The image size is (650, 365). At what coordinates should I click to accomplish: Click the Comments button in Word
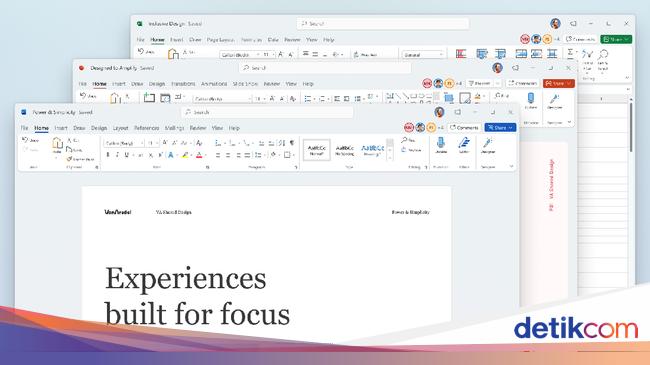tap(464, 128)
